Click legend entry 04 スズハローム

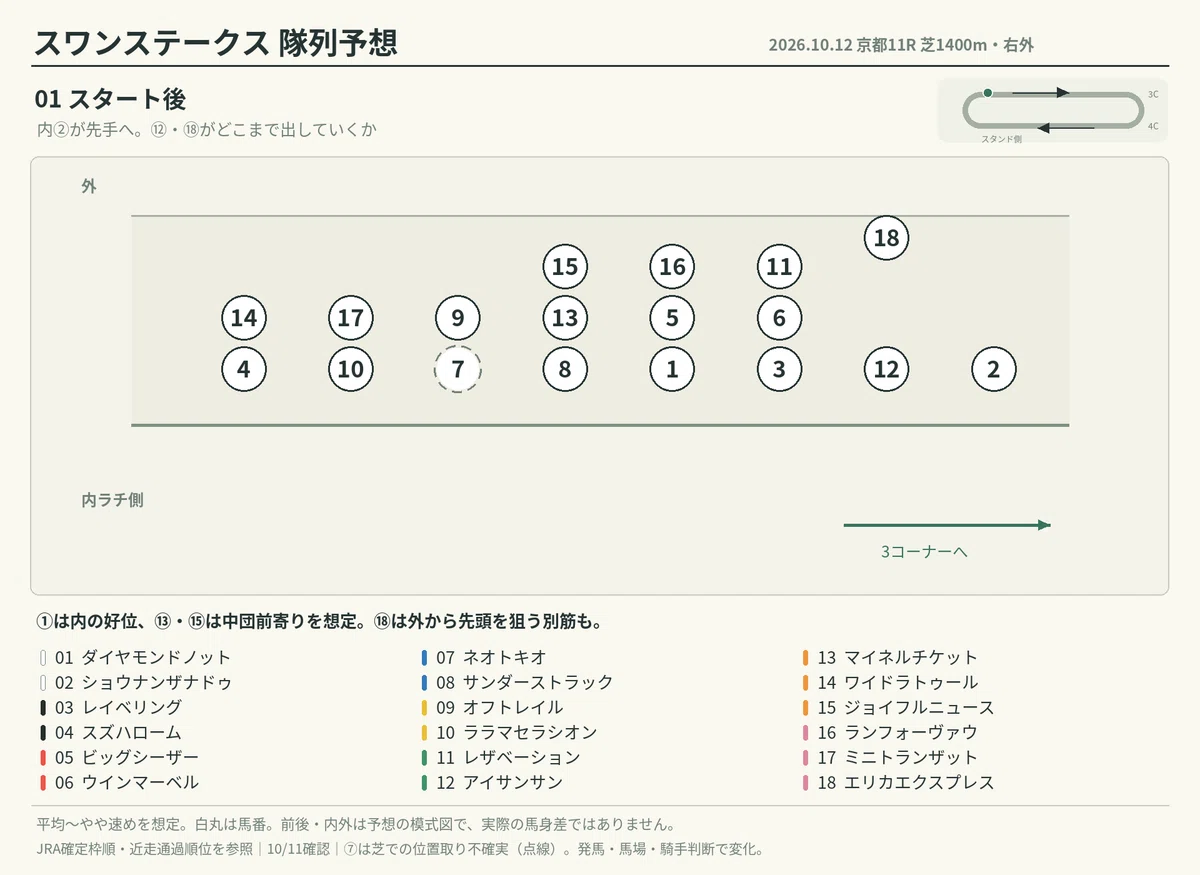[x=111, y=733]
